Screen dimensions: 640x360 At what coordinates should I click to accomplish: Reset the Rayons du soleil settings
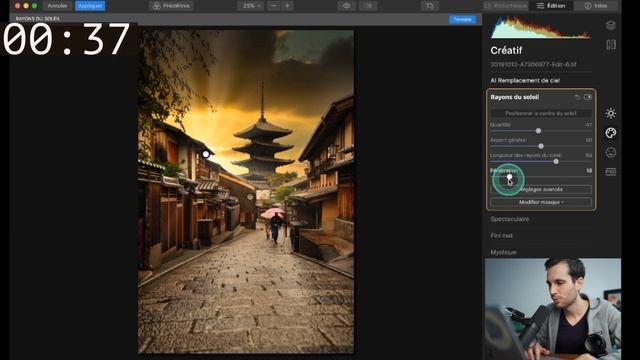pos(577,97)
